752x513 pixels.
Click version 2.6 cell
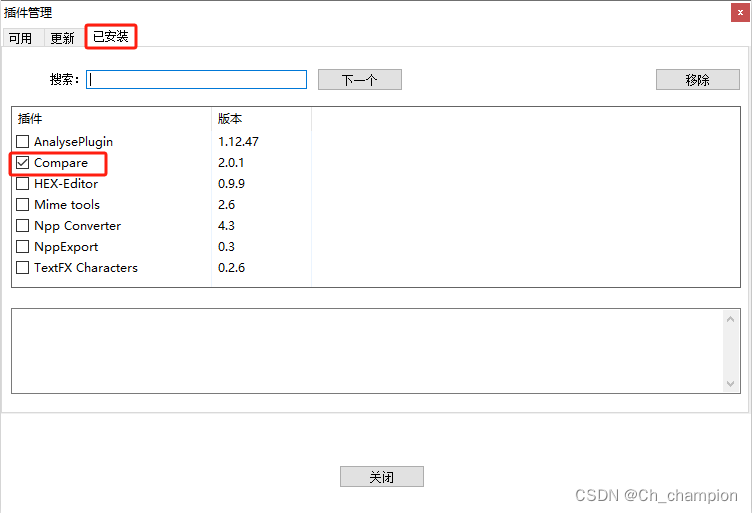[226, 205]
